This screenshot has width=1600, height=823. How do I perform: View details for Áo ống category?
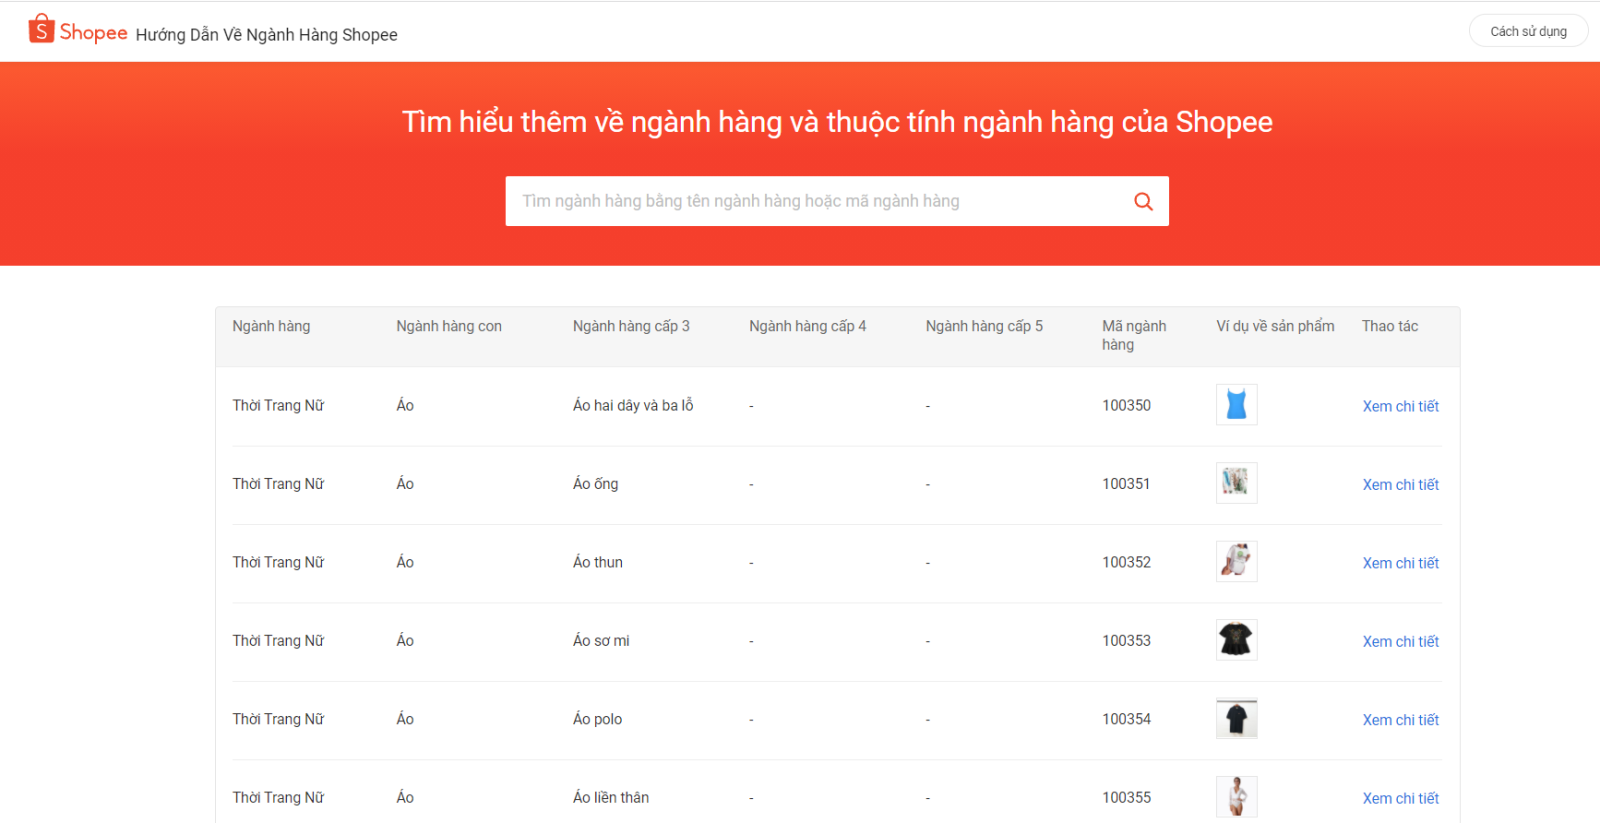point(1400,484)
